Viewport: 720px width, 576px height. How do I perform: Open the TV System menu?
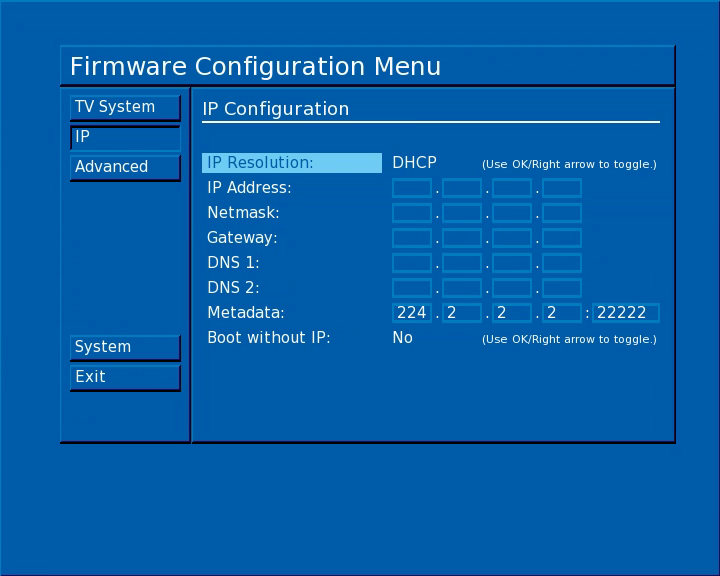[125, 108]
